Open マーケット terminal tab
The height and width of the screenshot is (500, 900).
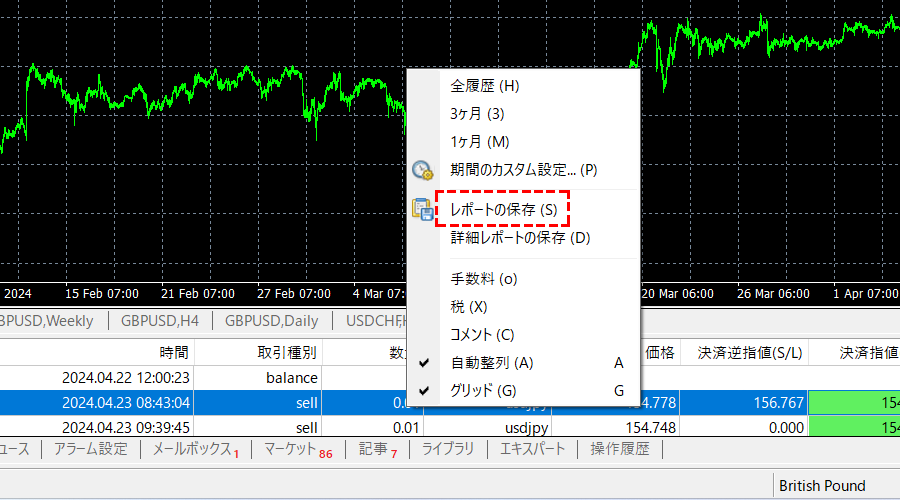pos(298,449)
